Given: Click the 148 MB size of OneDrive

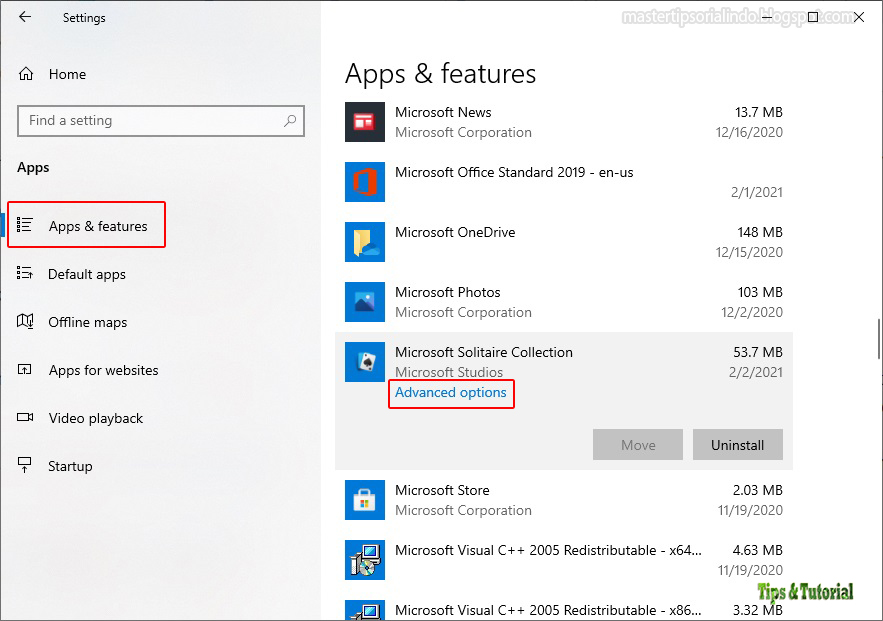Looking at the screenshot, I should tap(760, 232).
